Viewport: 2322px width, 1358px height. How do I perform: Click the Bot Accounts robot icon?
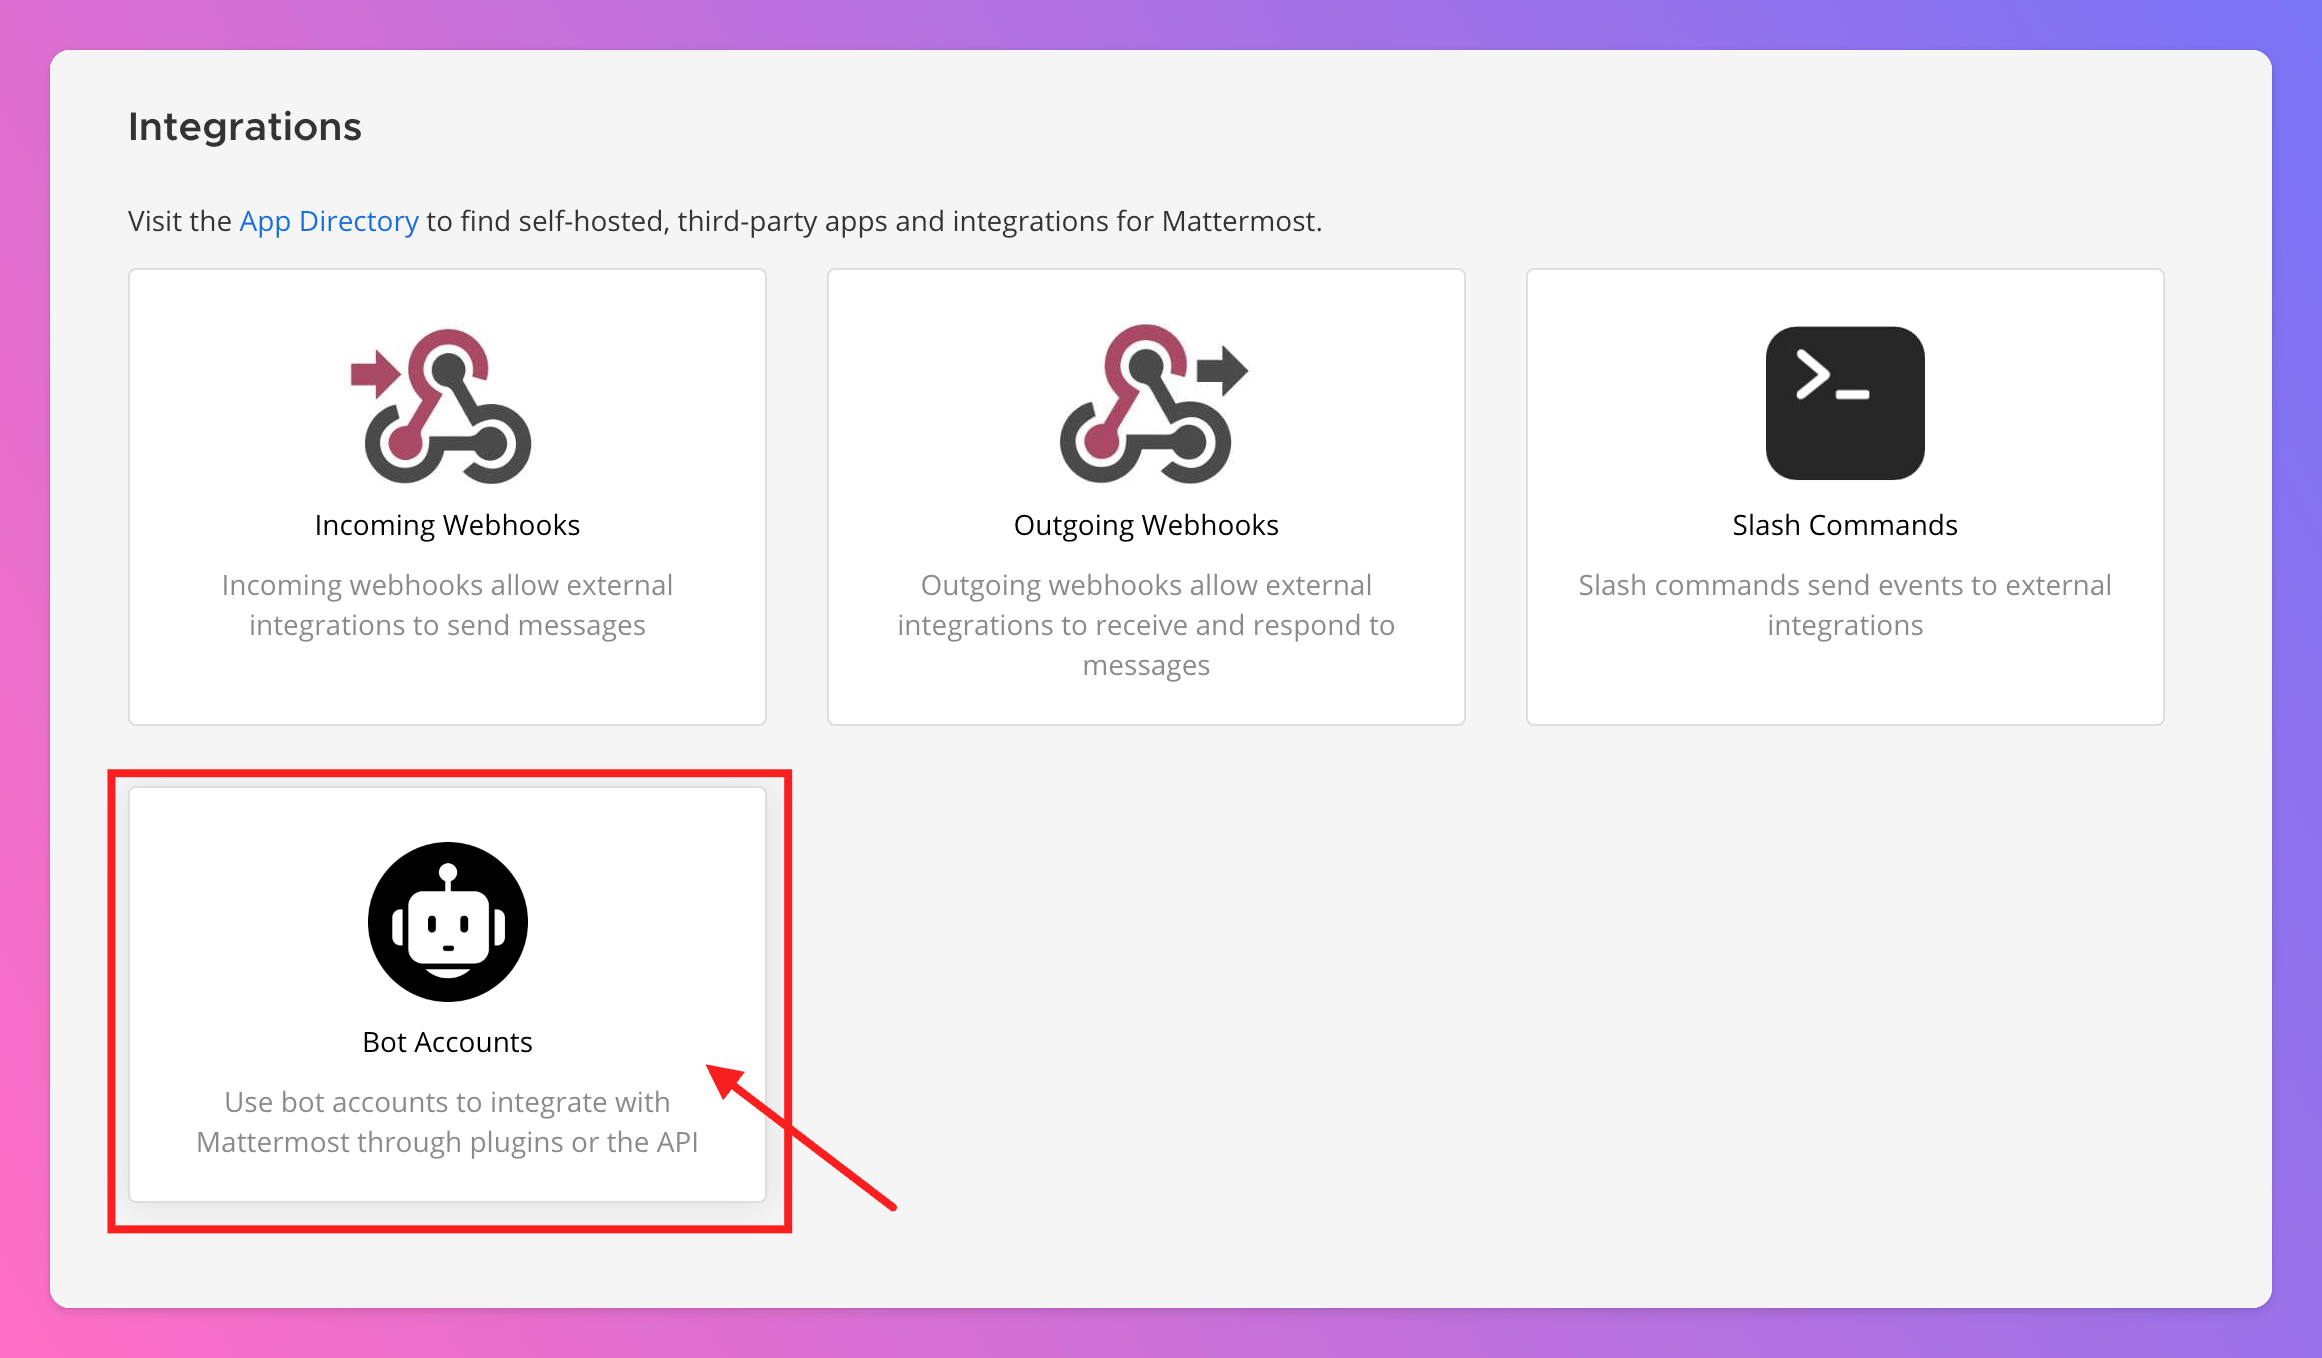(x=447, y=921)
